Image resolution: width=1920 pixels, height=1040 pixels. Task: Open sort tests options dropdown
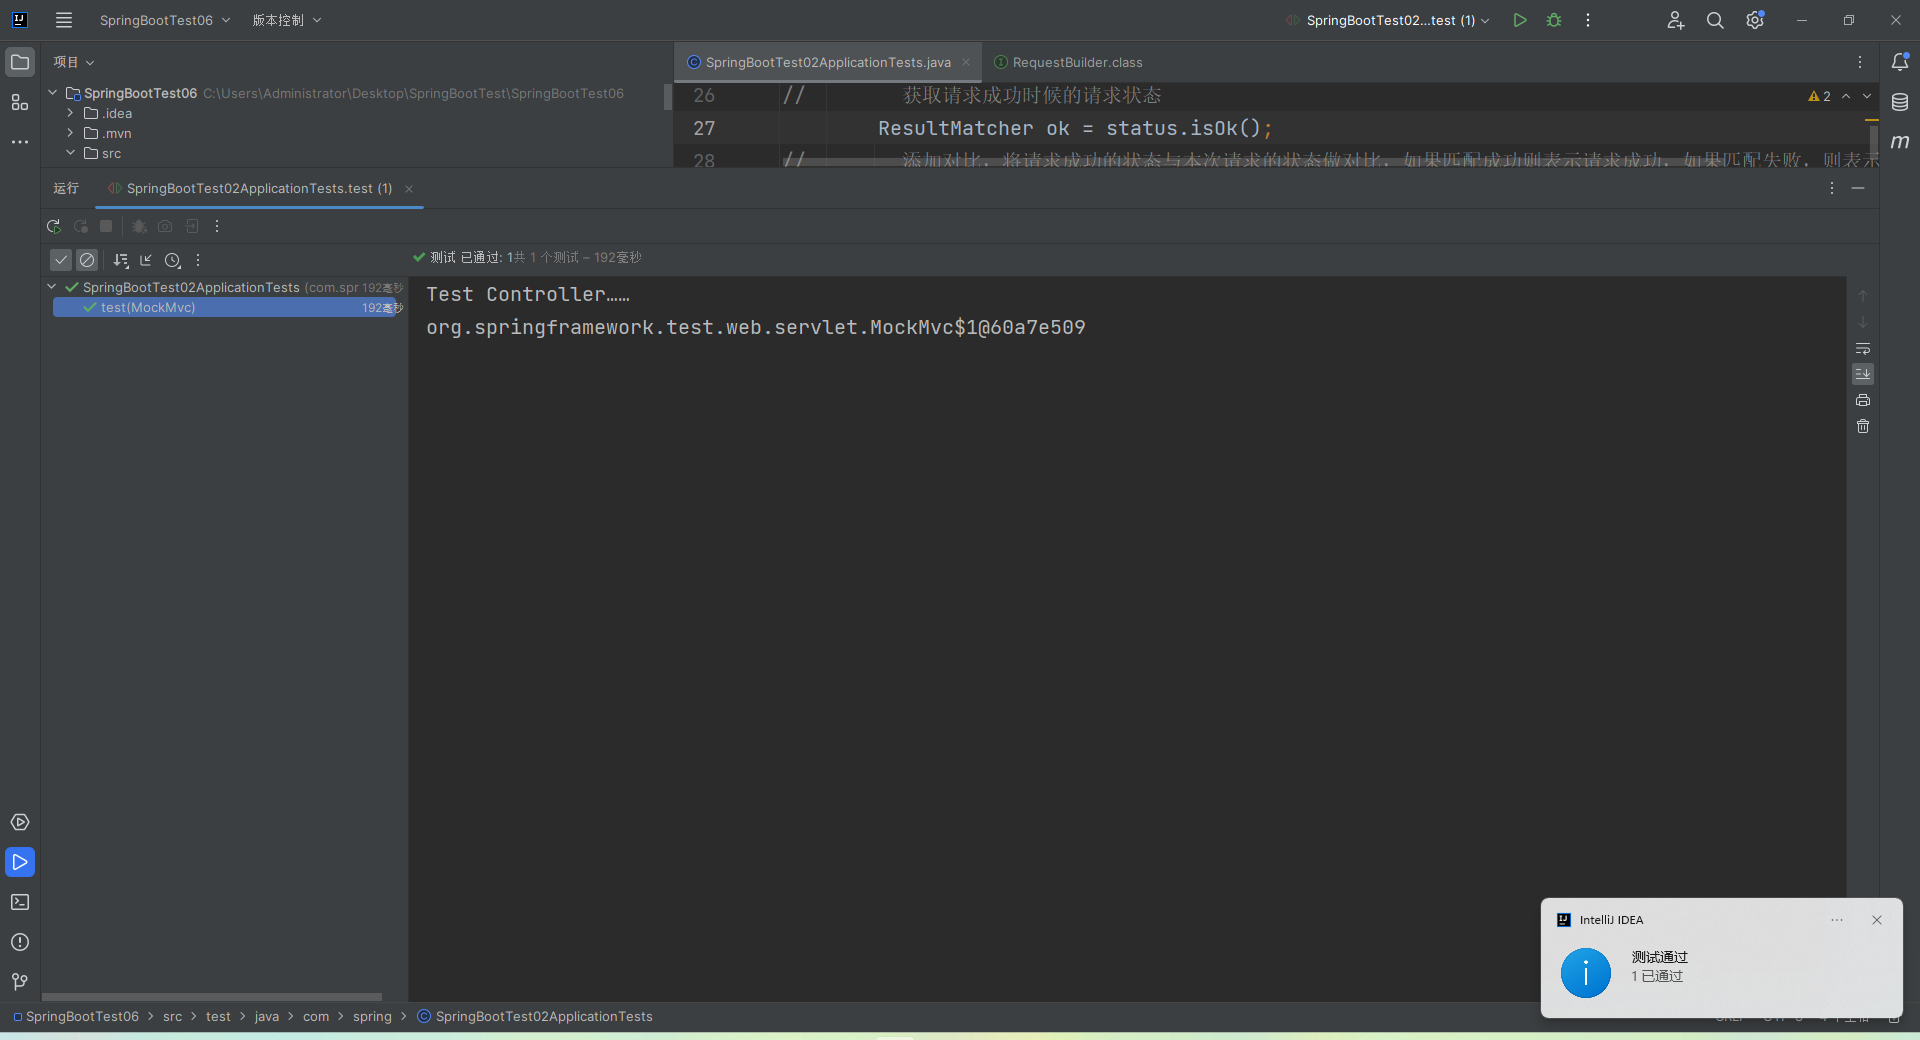(x=121, y=260)
